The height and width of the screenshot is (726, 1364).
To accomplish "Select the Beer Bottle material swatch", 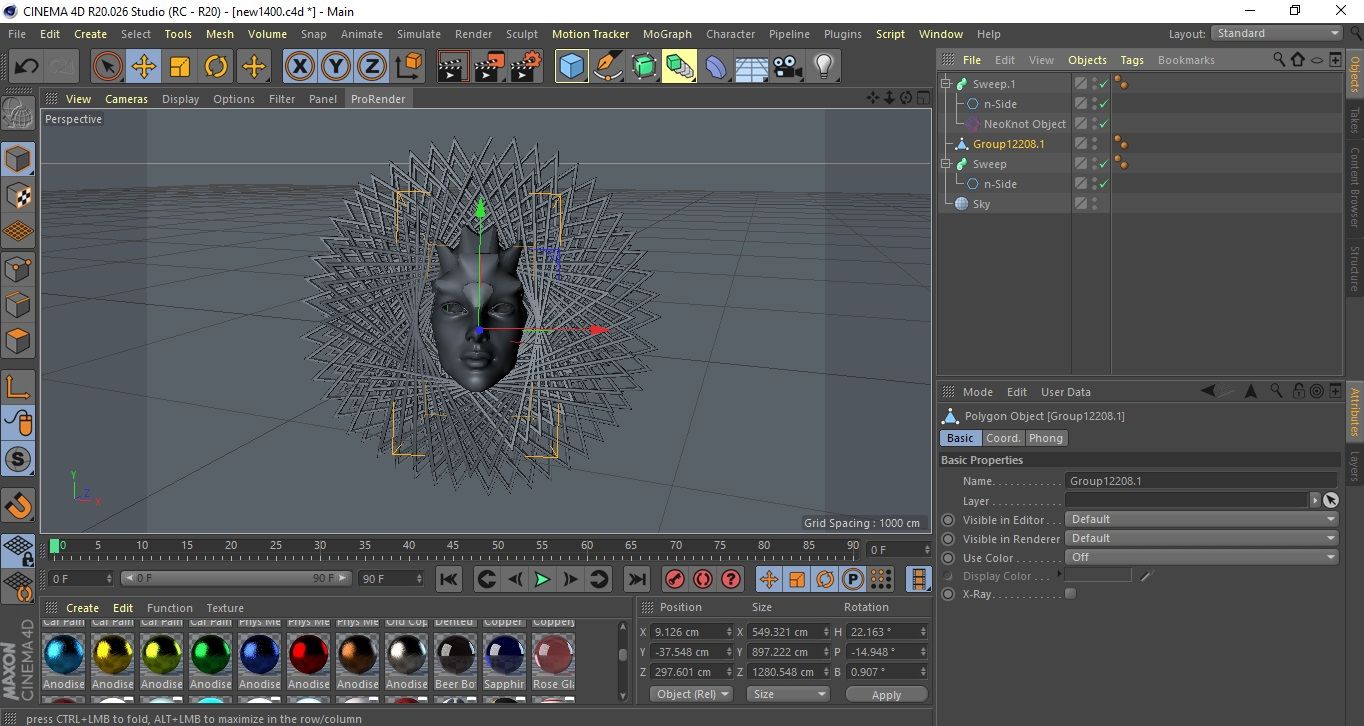I will tap(455, 655).
